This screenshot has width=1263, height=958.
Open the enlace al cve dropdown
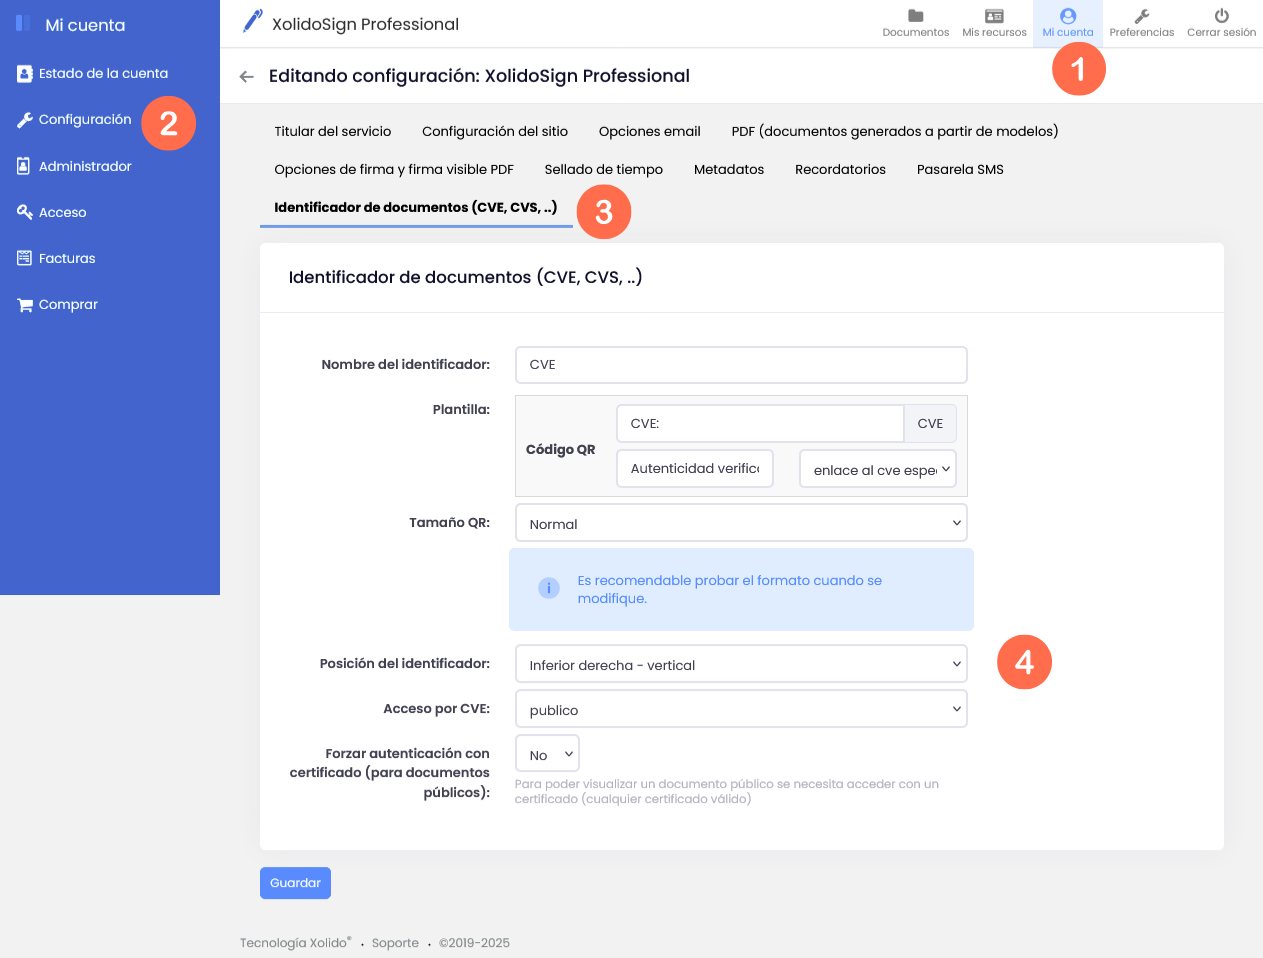click(x=878, y=469)
